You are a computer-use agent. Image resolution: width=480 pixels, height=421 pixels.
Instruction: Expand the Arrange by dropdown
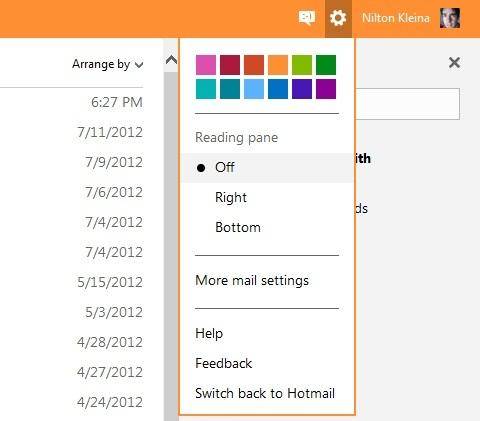[108, 64]
